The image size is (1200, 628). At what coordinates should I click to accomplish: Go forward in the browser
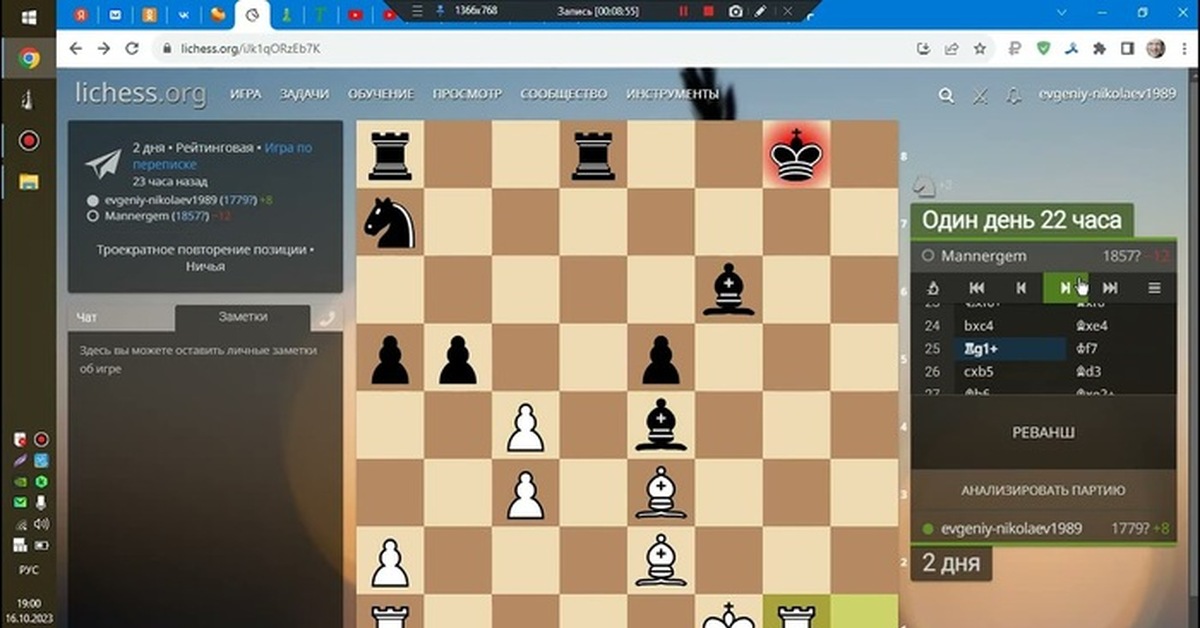click(104, 48)
